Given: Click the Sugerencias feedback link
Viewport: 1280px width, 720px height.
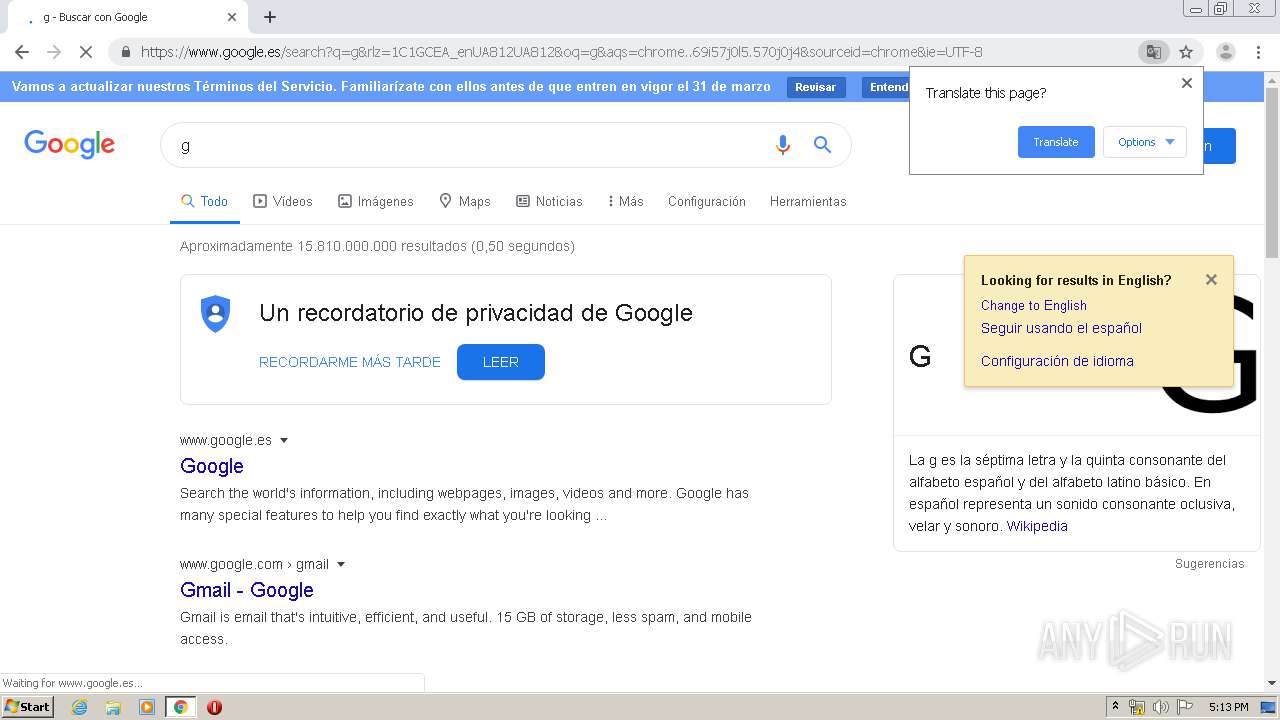Looking at the screenshot, I should point(1210,564).
